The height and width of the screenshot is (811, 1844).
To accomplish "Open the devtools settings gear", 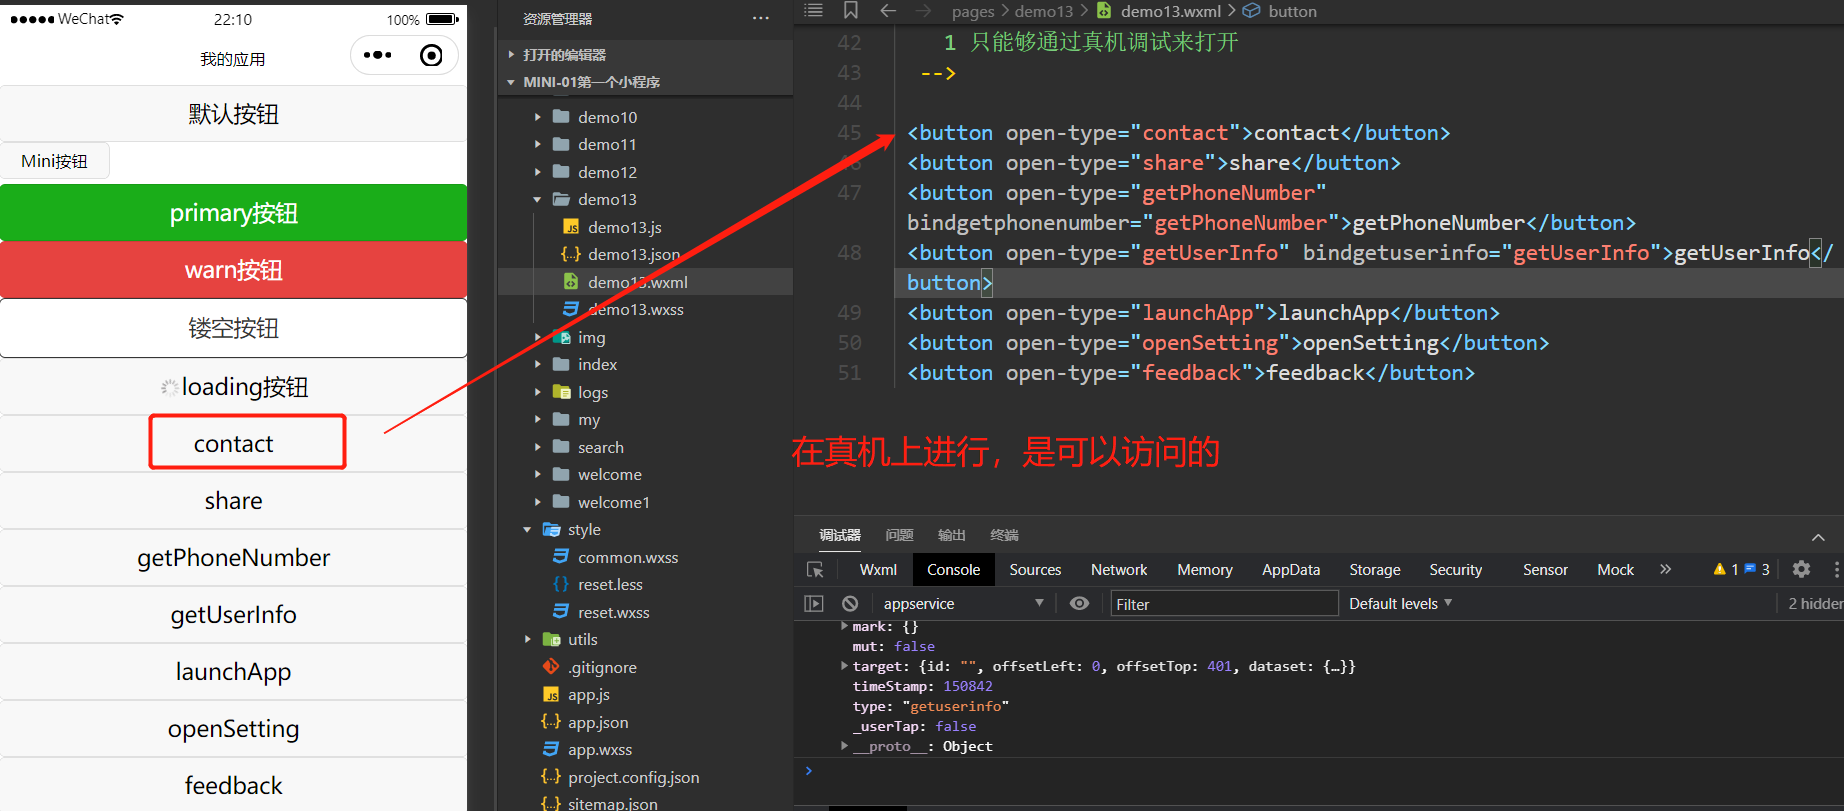I will [x=1801, y=569].
